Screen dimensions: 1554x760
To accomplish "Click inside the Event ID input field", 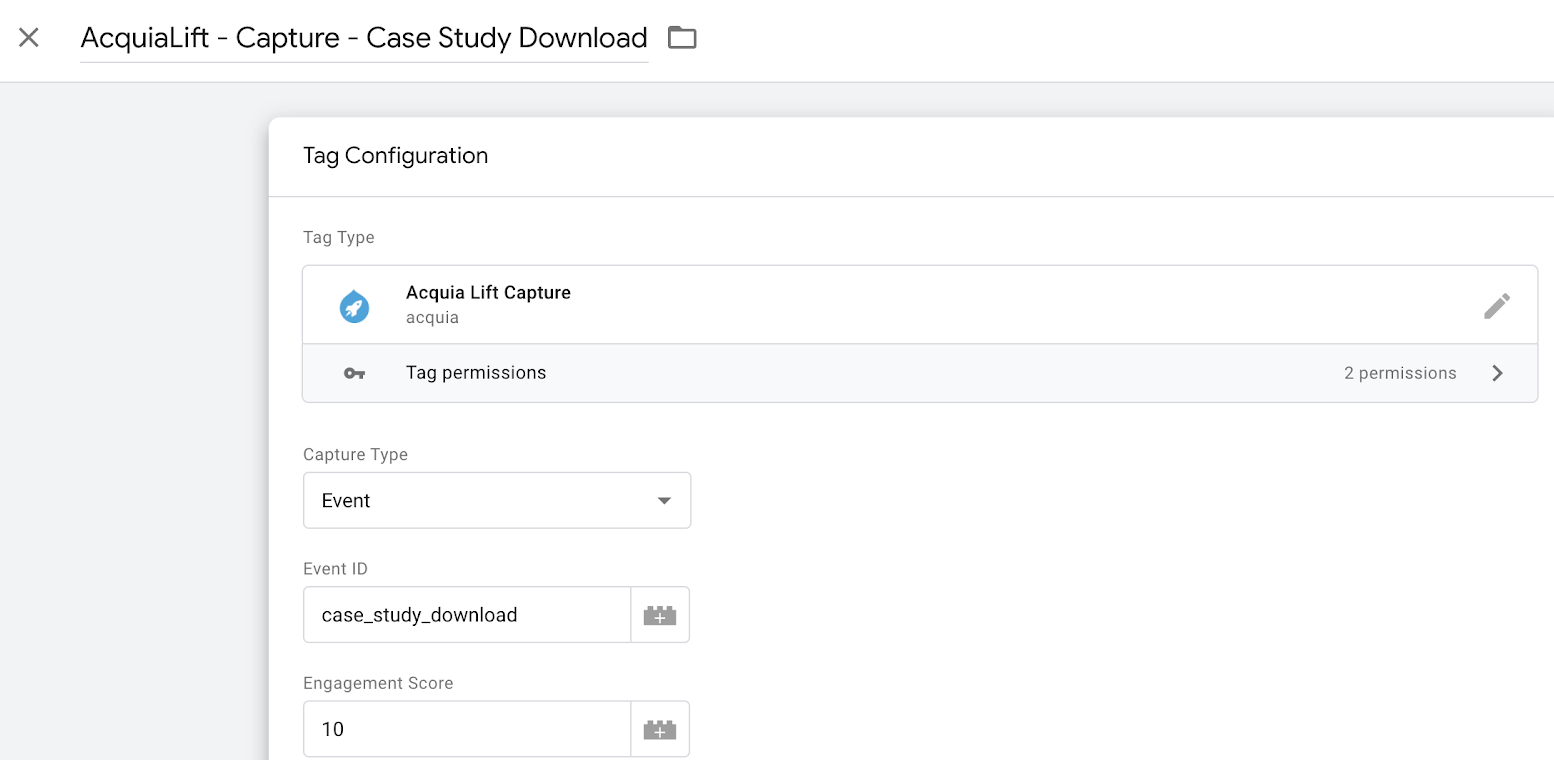I will (467, 614).
